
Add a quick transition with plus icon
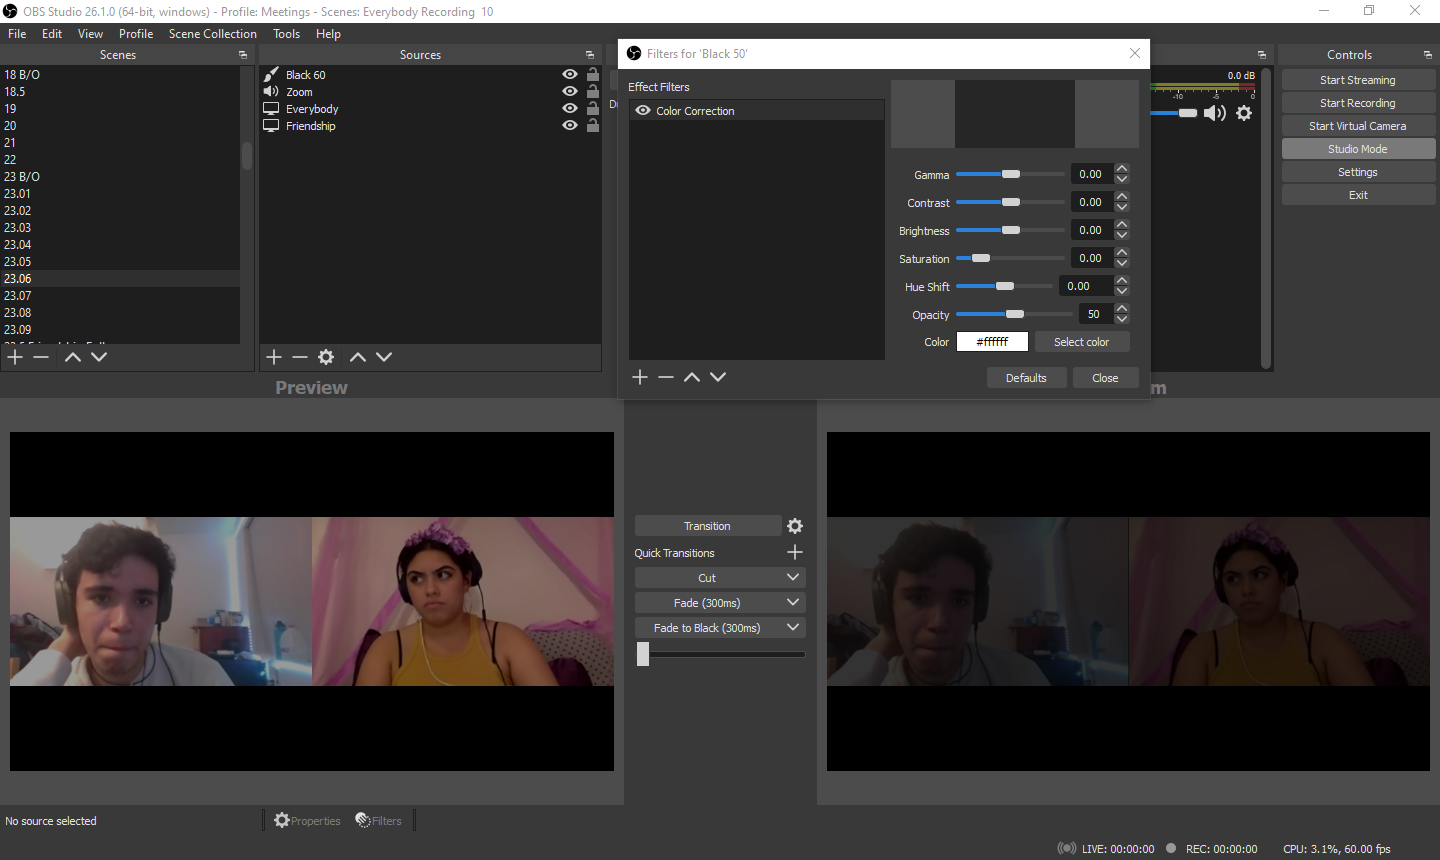click(x=795, y=552)
